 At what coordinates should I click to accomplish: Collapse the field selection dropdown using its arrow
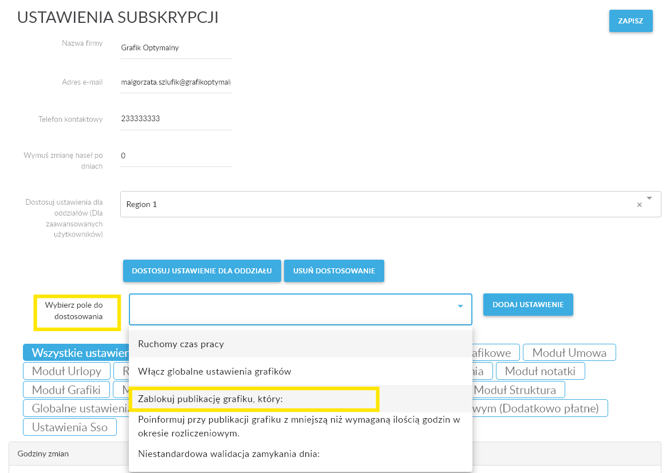tap(460, 307)
